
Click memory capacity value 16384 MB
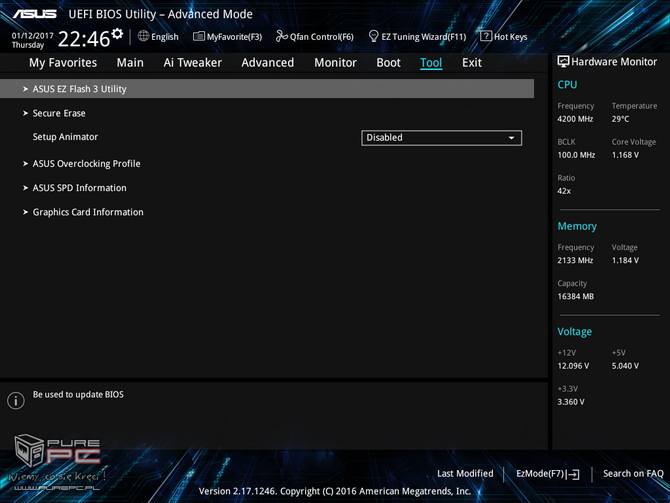click(x=576, y=296)
